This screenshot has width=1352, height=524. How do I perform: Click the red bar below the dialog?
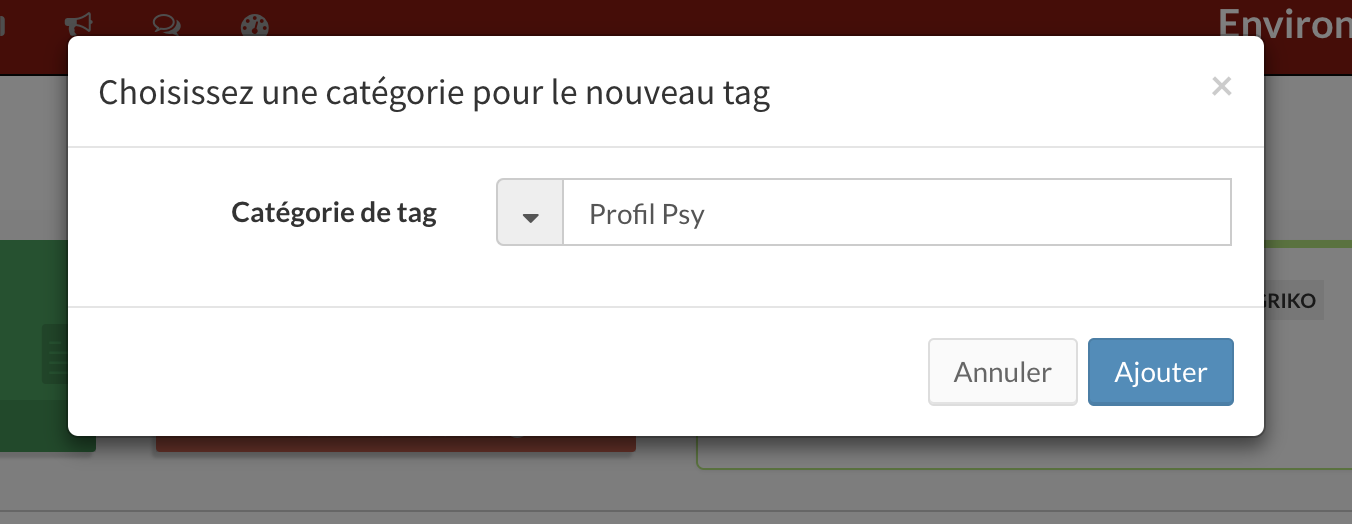(395, 444)
